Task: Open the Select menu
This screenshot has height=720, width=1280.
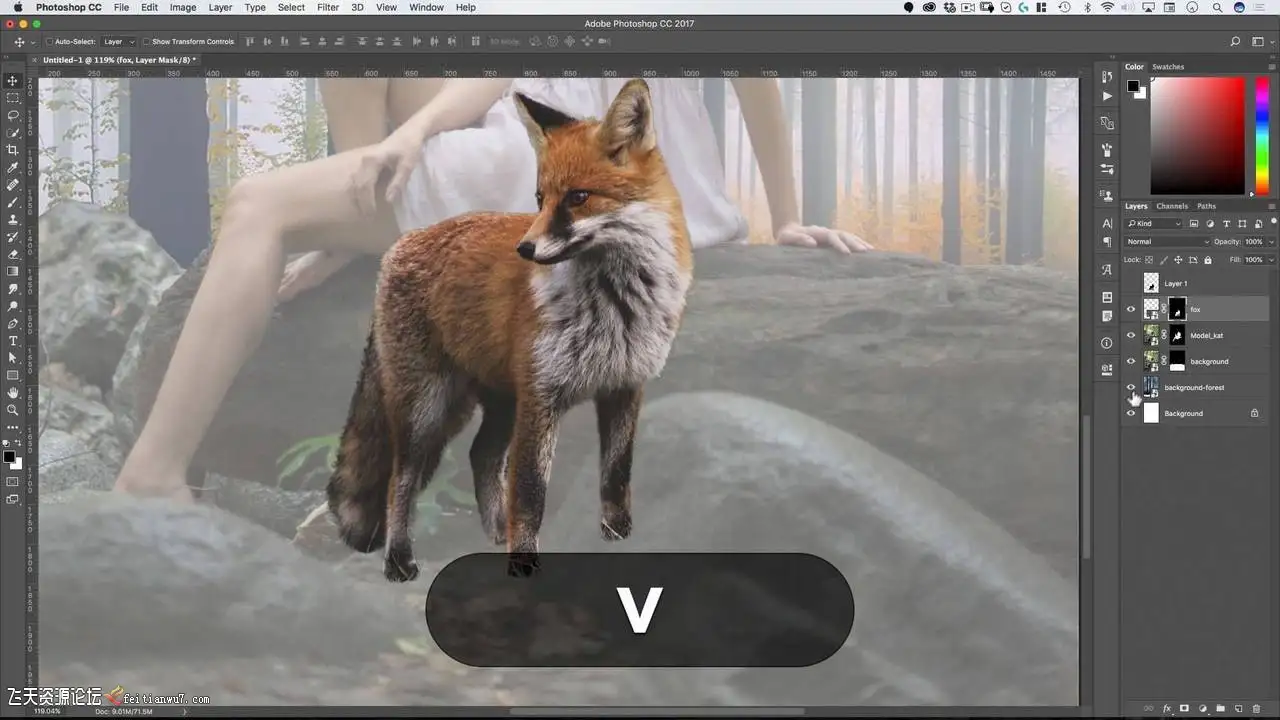Action: click(x=291, y=7)
